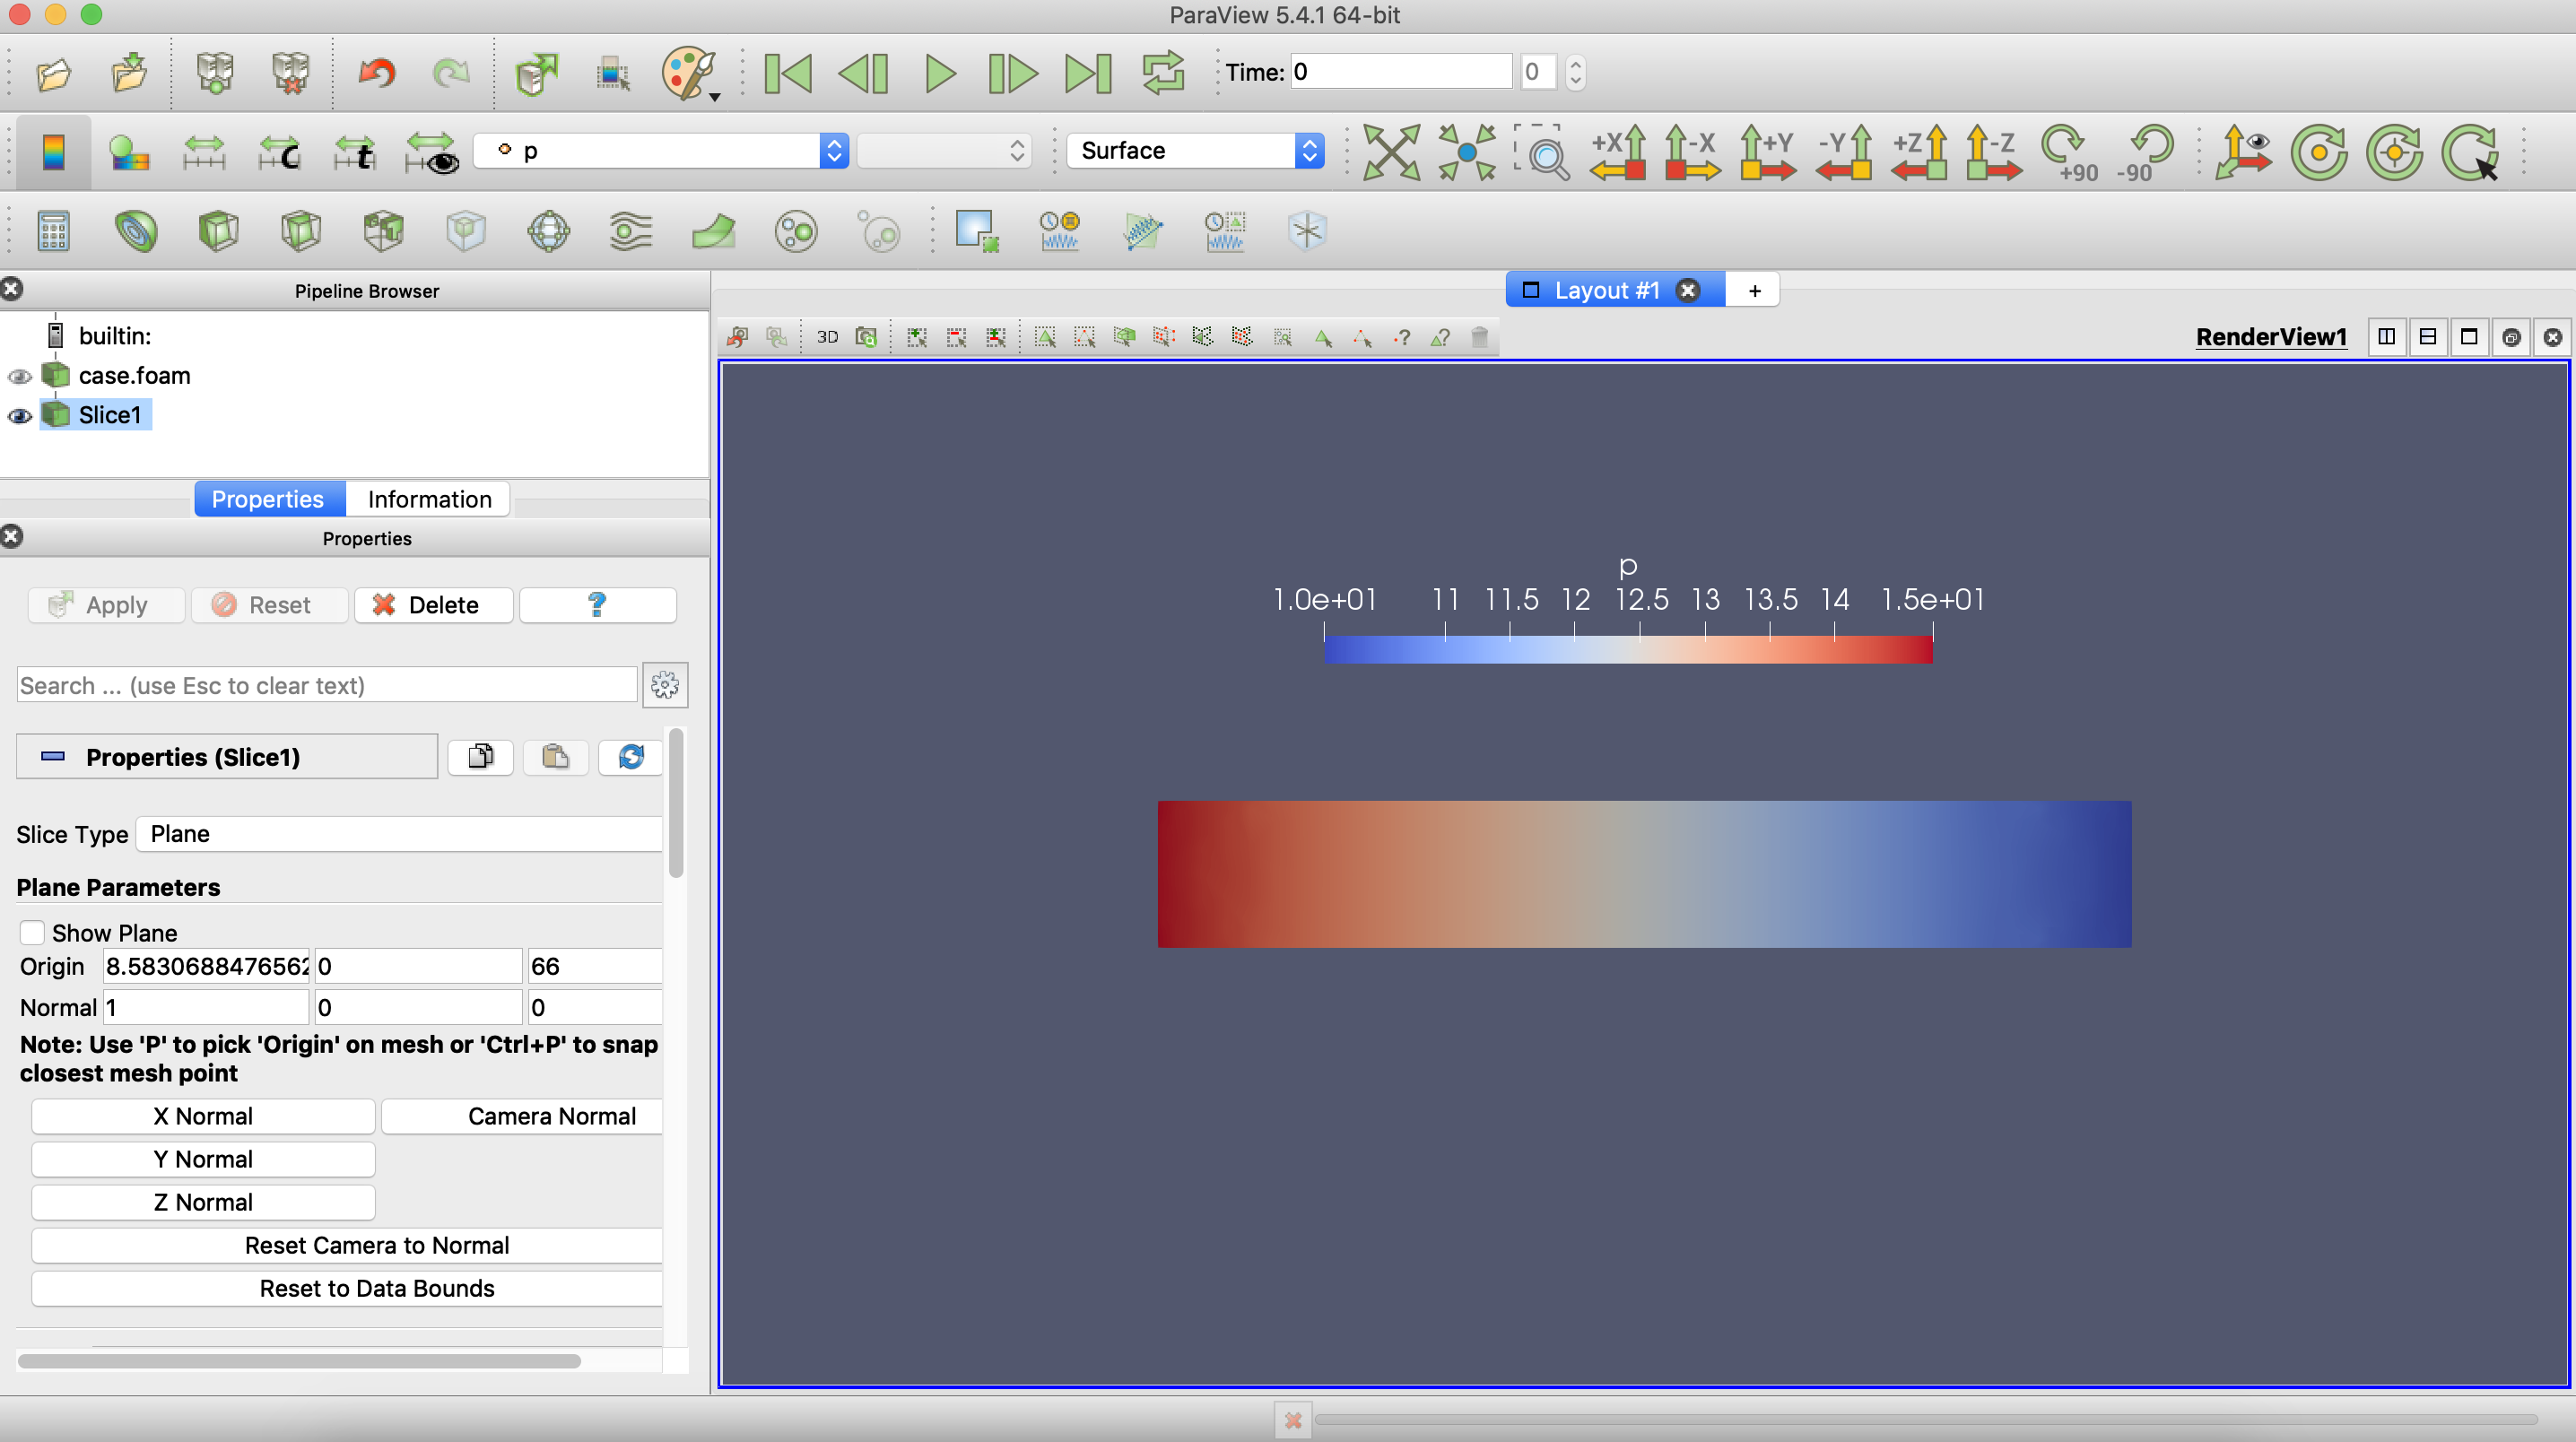Toggle color legend visibility icon
The height and width of the screenshot is (1442, 2576).
click(x=53, y=152)
